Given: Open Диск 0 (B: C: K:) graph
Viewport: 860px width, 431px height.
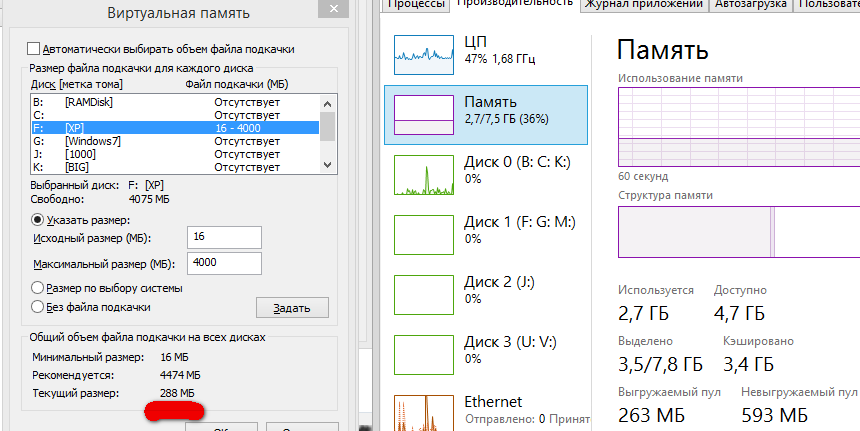Looking at the screenshot, I should [x=425, y=175].
